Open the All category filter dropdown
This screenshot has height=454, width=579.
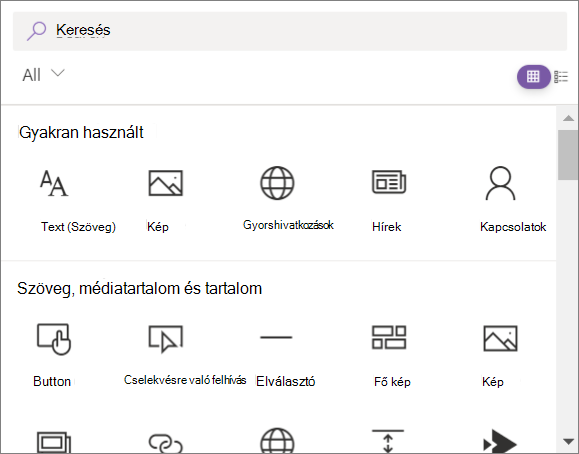[43, 75]
